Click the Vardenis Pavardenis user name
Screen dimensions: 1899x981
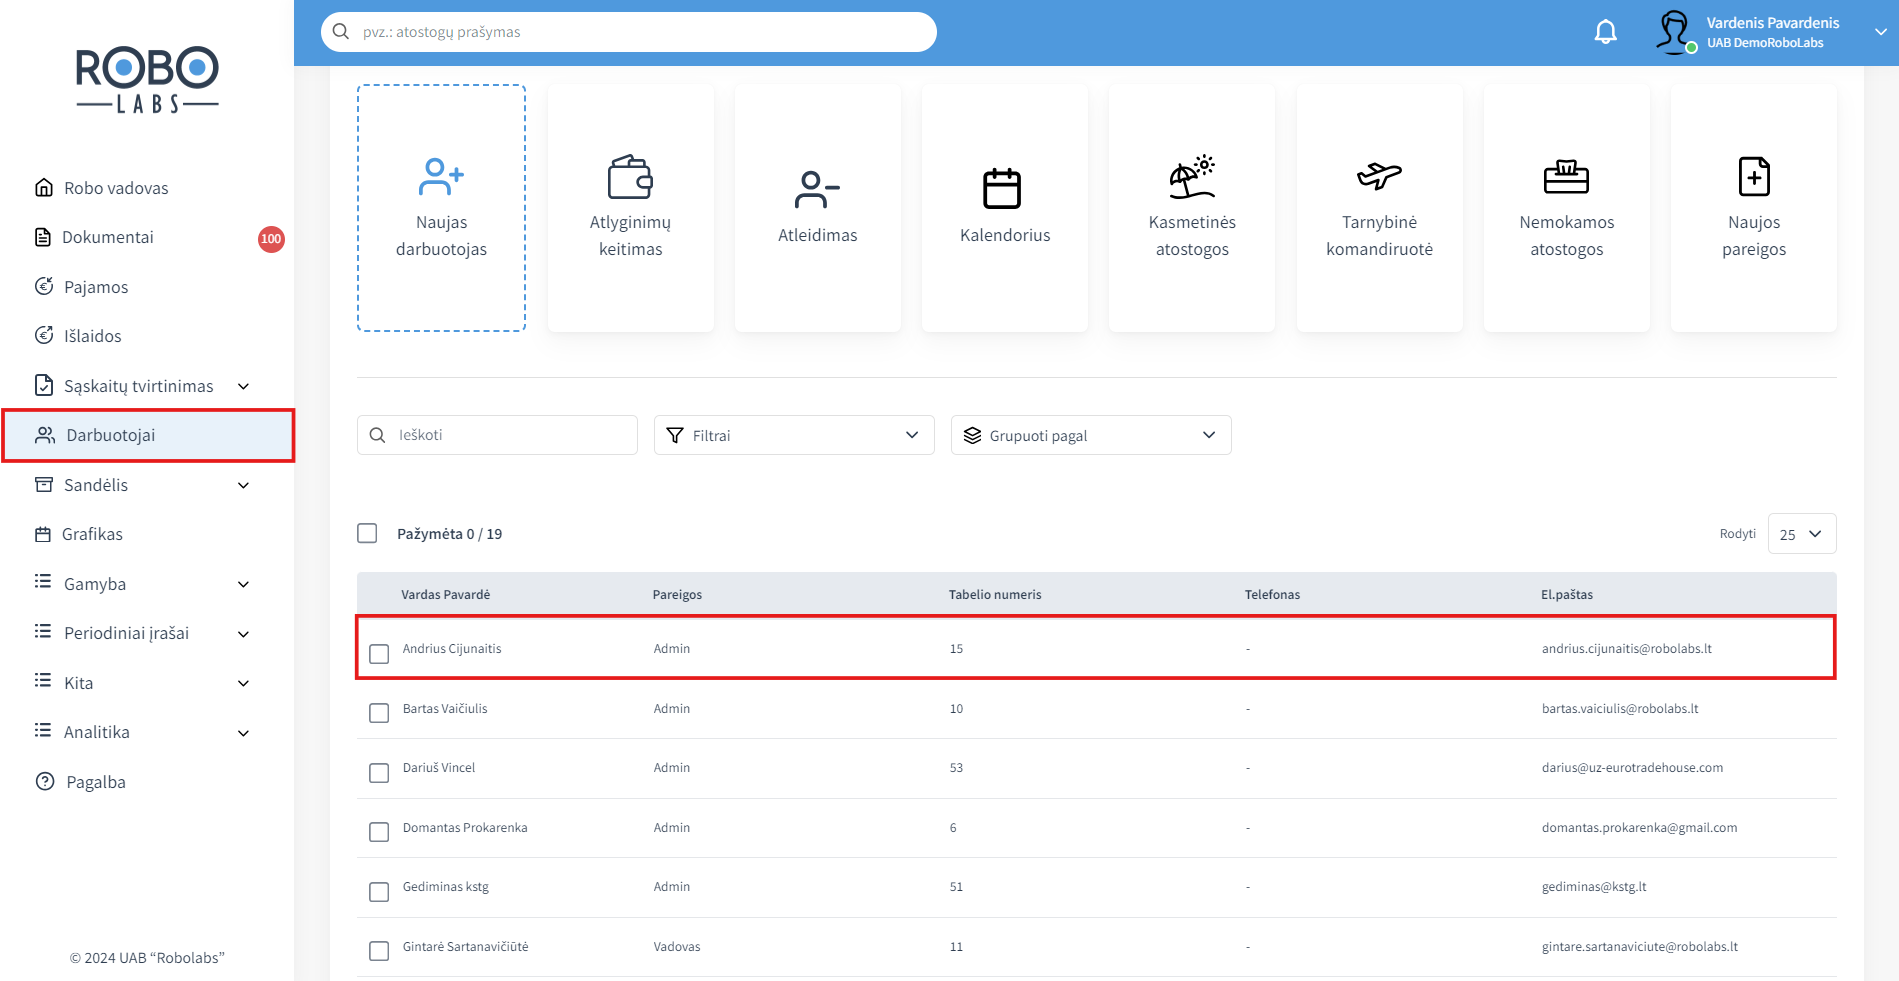(1772, 23)
